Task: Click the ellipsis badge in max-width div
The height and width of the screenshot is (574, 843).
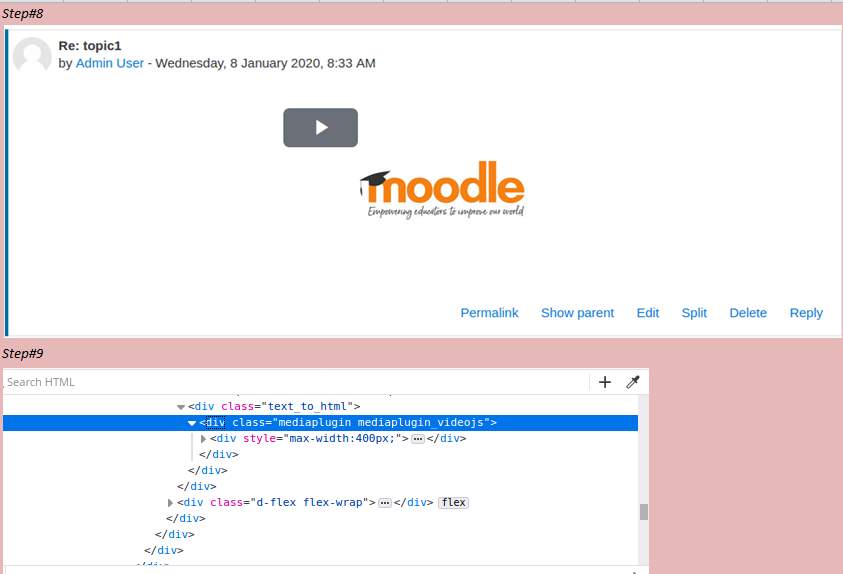Action: click(418, 439)
